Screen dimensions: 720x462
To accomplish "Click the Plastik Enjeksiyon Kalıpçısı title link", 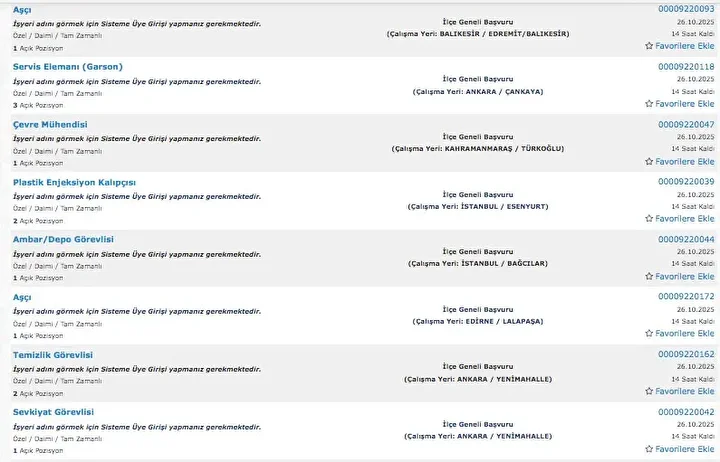I will pos(74,182).
